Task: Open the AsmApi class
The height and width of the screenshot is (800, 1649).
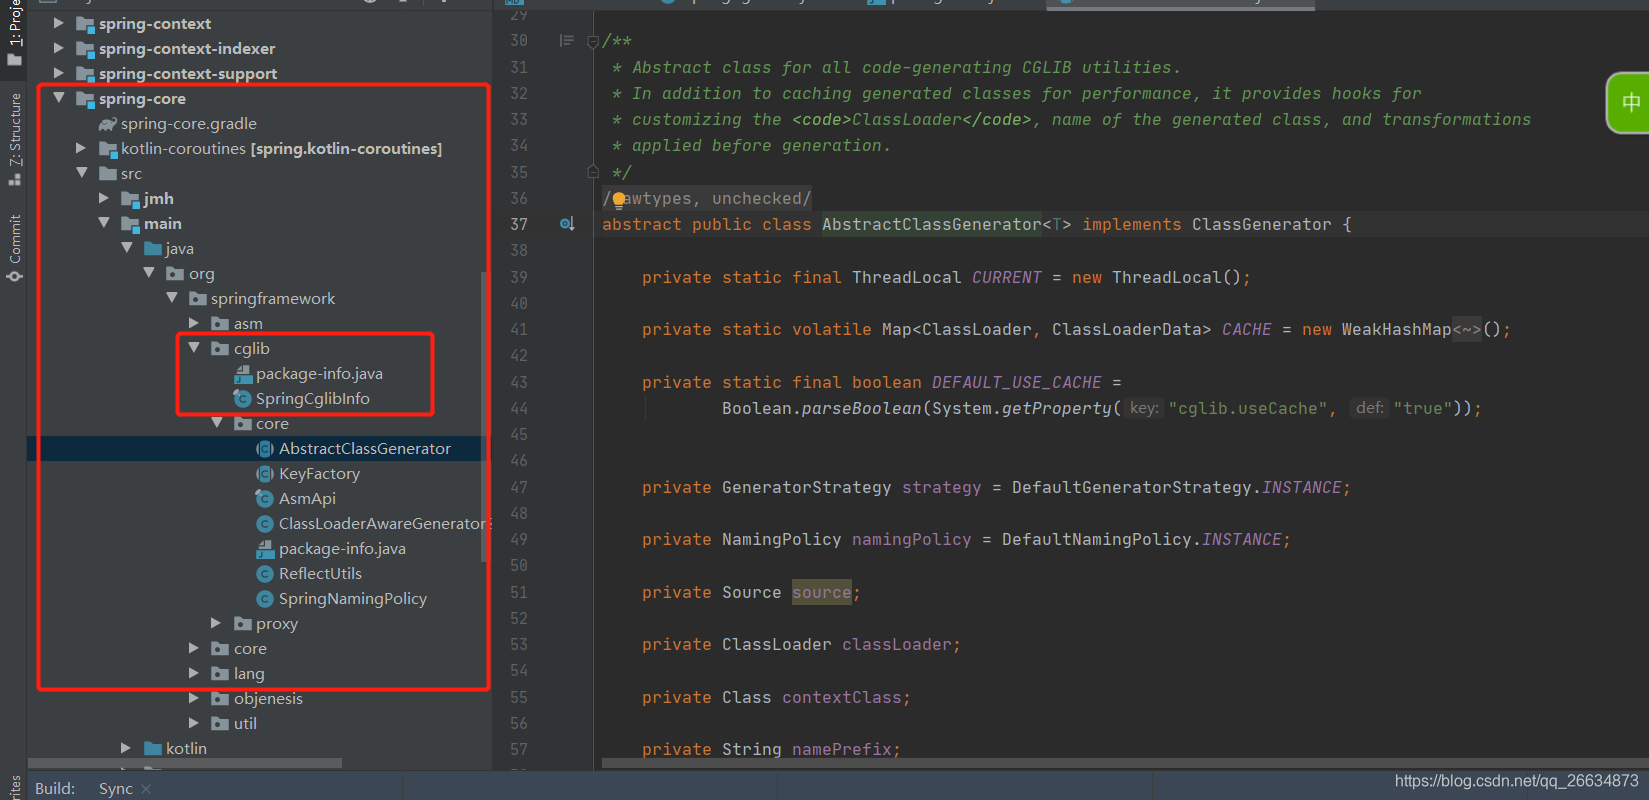Action: 307,498
